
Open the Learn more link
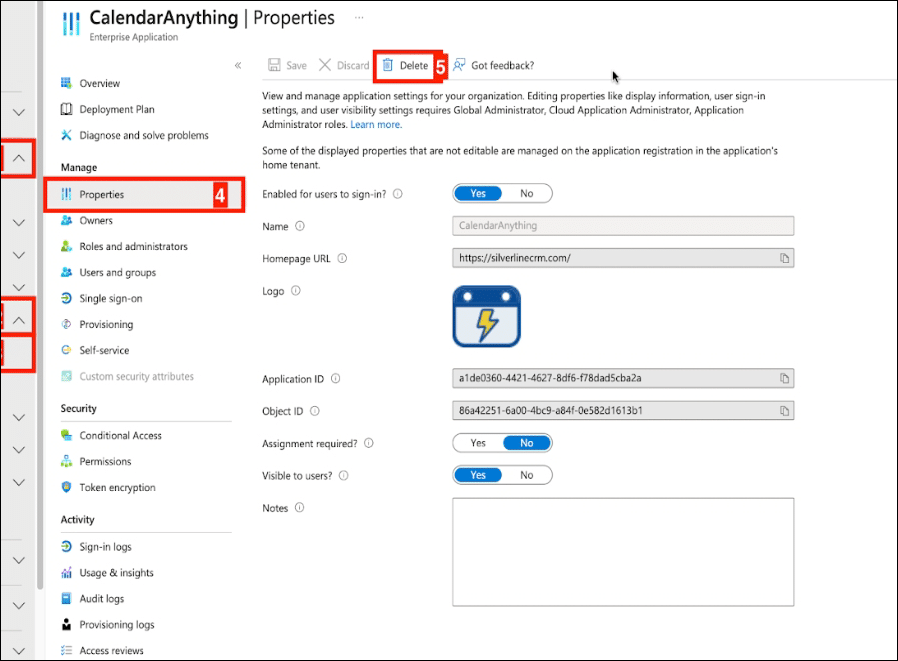click(x=376, y=124)
